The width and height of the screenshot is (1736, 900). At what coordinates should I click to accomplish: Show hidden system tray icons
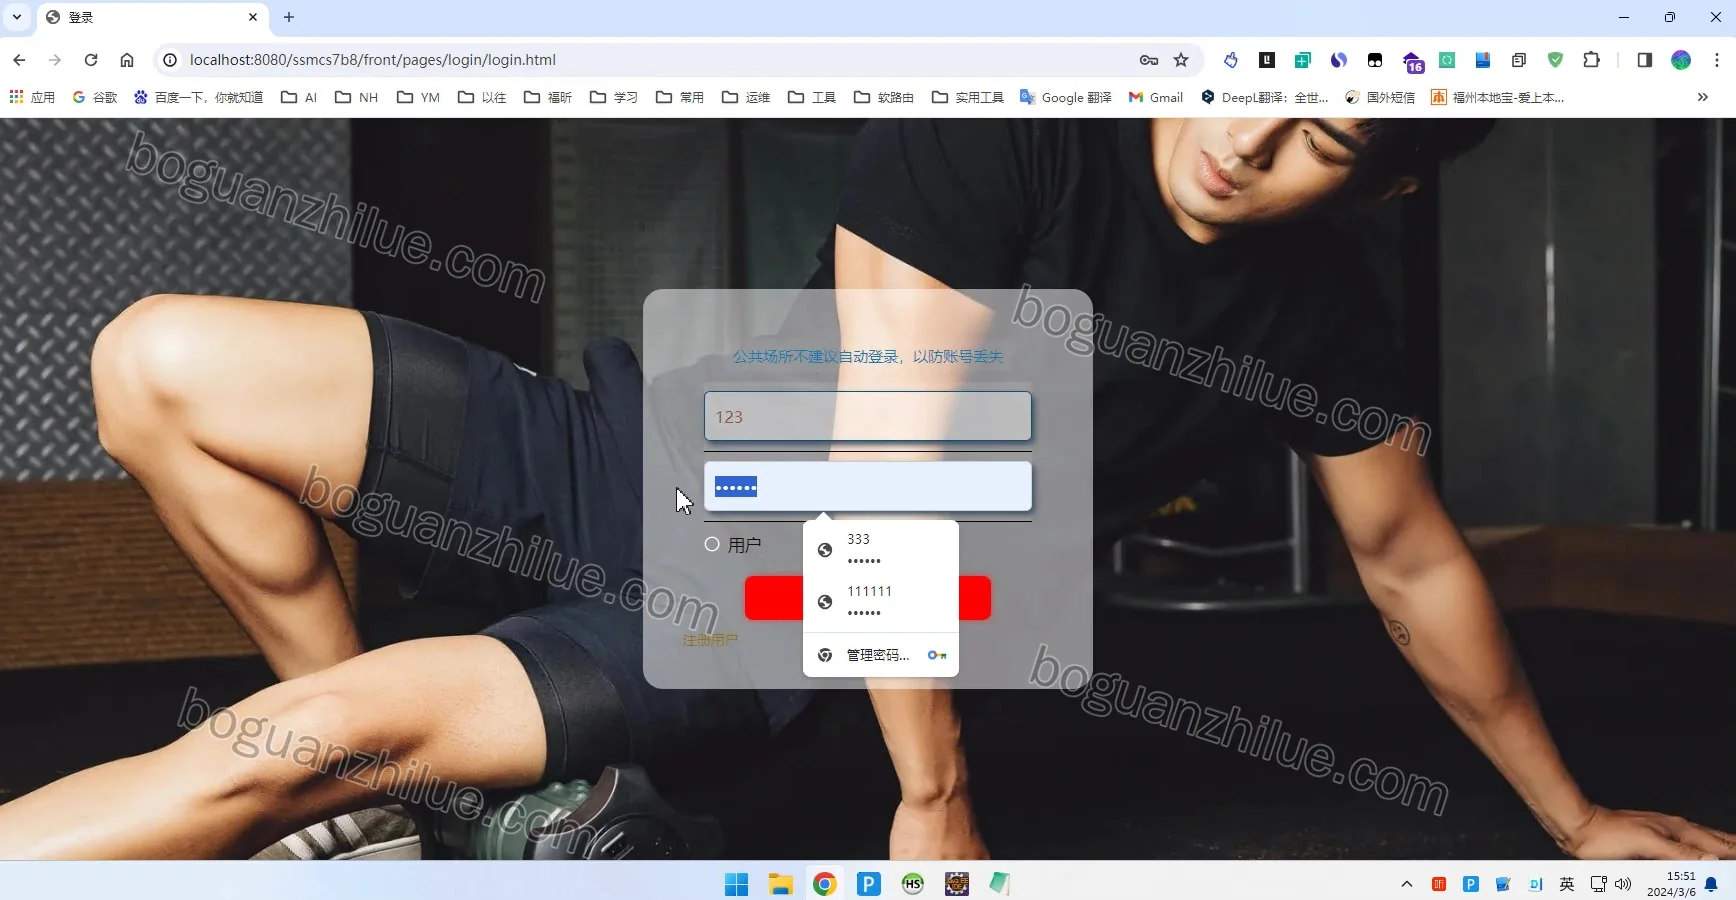coord(1406,884)
